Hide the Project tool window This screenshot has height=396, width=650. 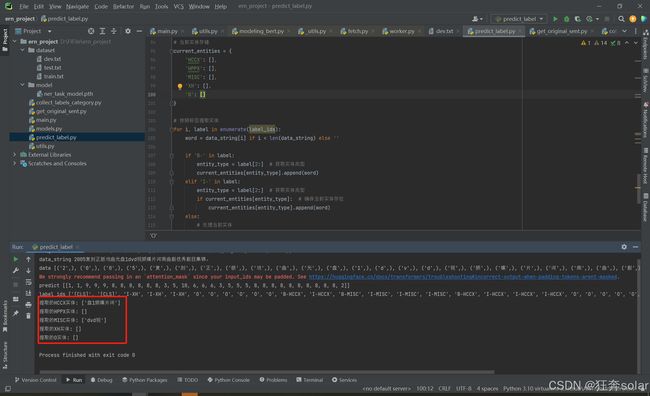139,31
